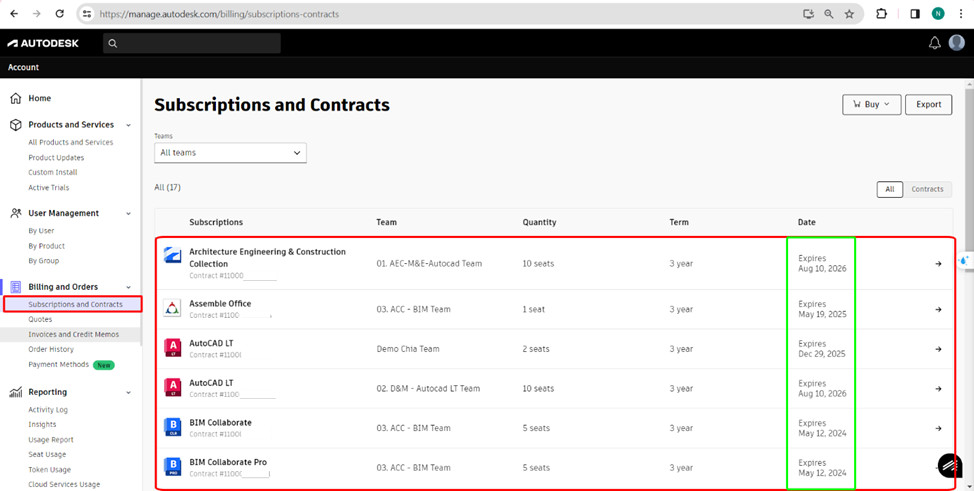
Task: Collapse the Billing and Orders section chevron
Action: tap(129, 287)
